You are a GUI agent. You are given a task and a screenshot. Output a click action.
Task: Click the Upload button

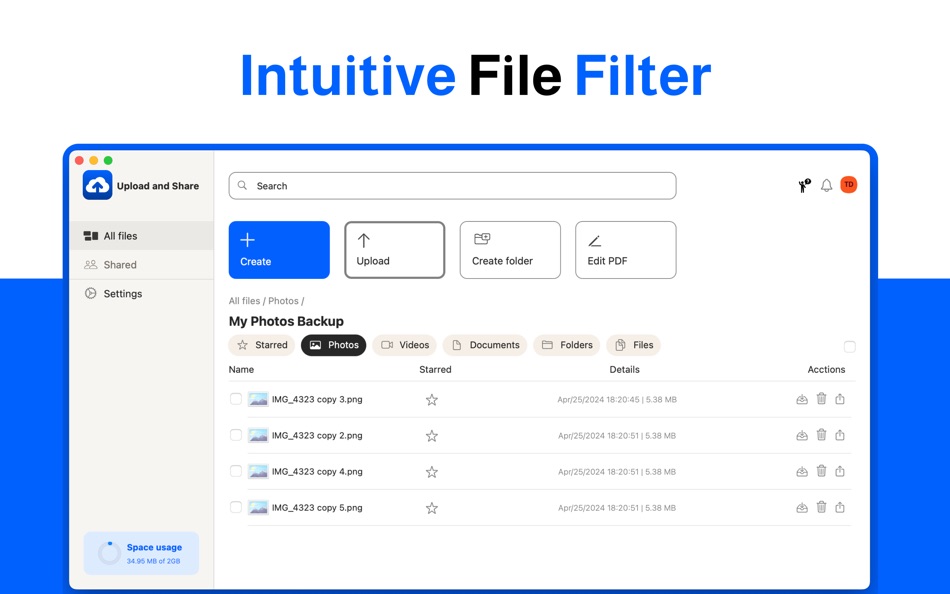pos(394,250)
